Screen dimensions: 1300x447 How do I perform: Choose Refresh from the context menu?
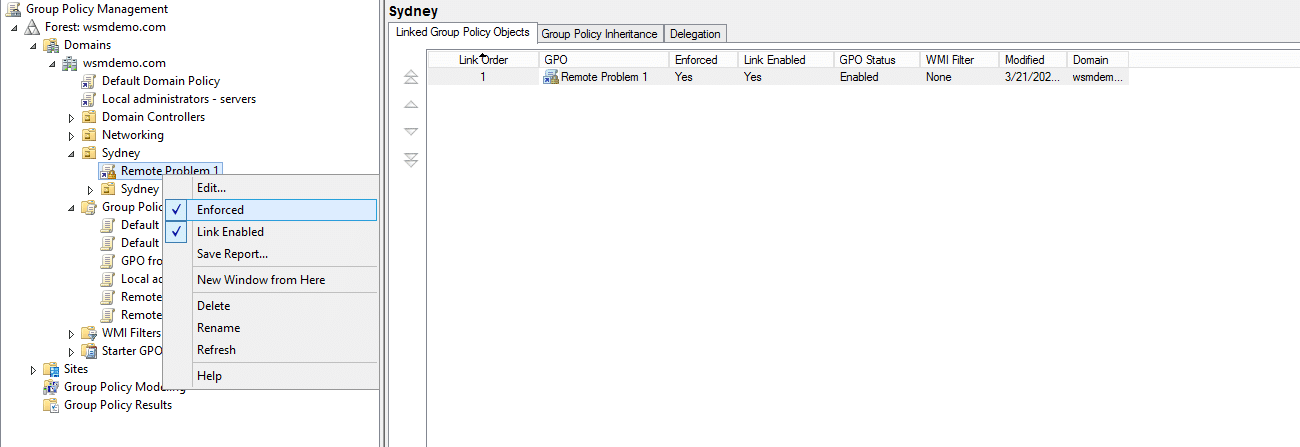[x=270, y=350]
